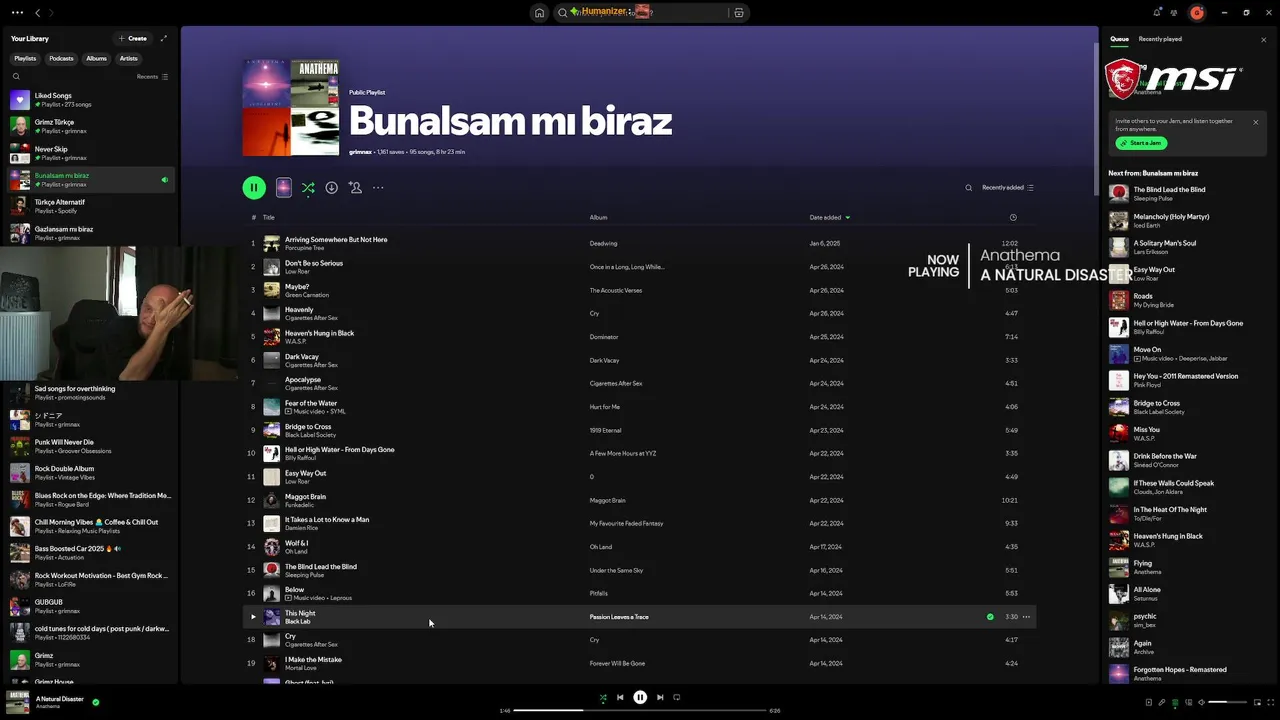Toggle the Now Playing view

[1149, 702]
